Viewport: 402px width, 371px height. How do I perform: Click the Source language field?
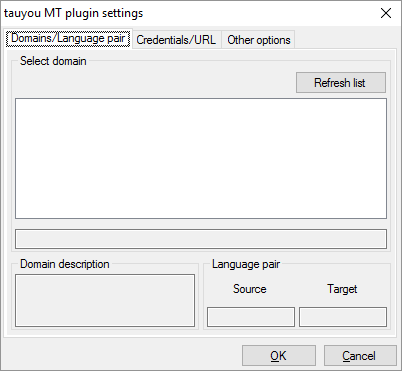click(251, 317)
